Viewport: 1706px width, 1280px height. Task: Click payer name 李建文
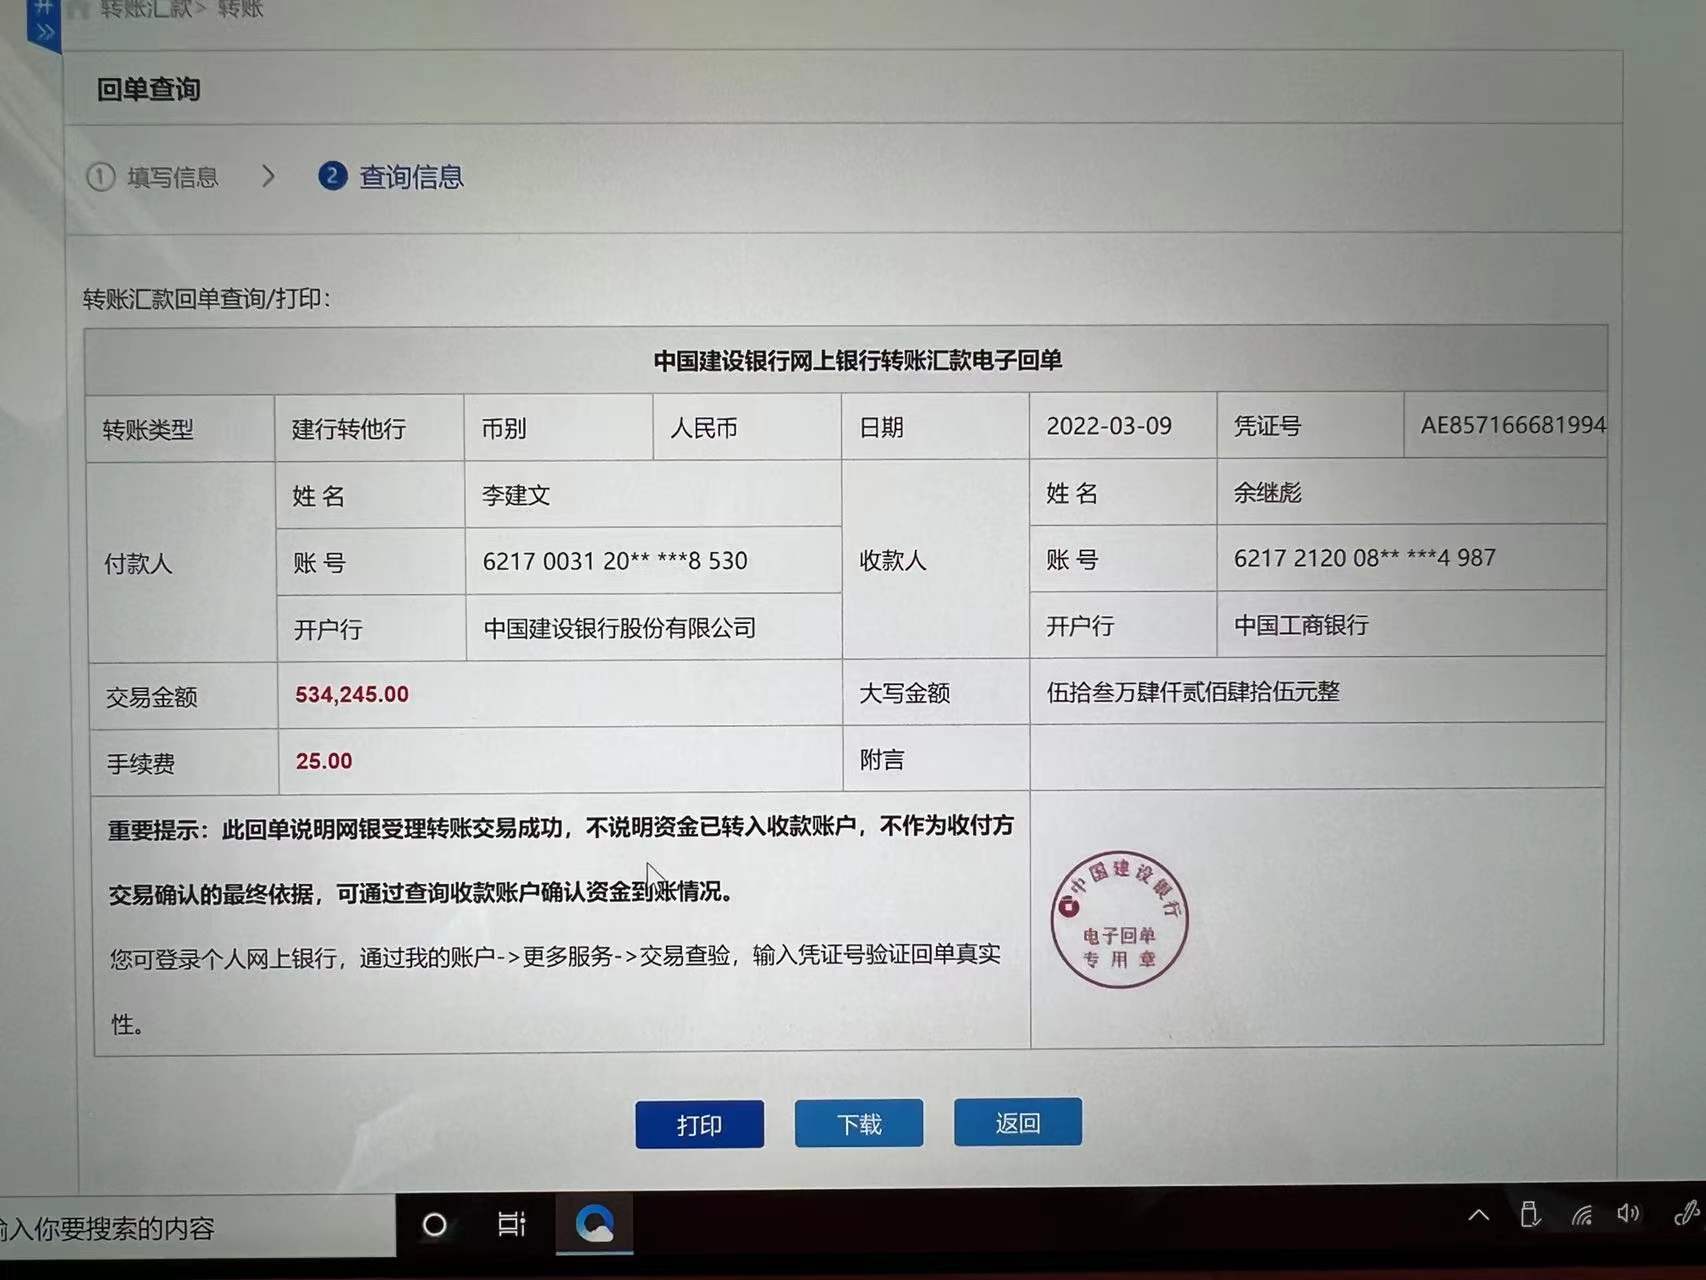[516, 495]
